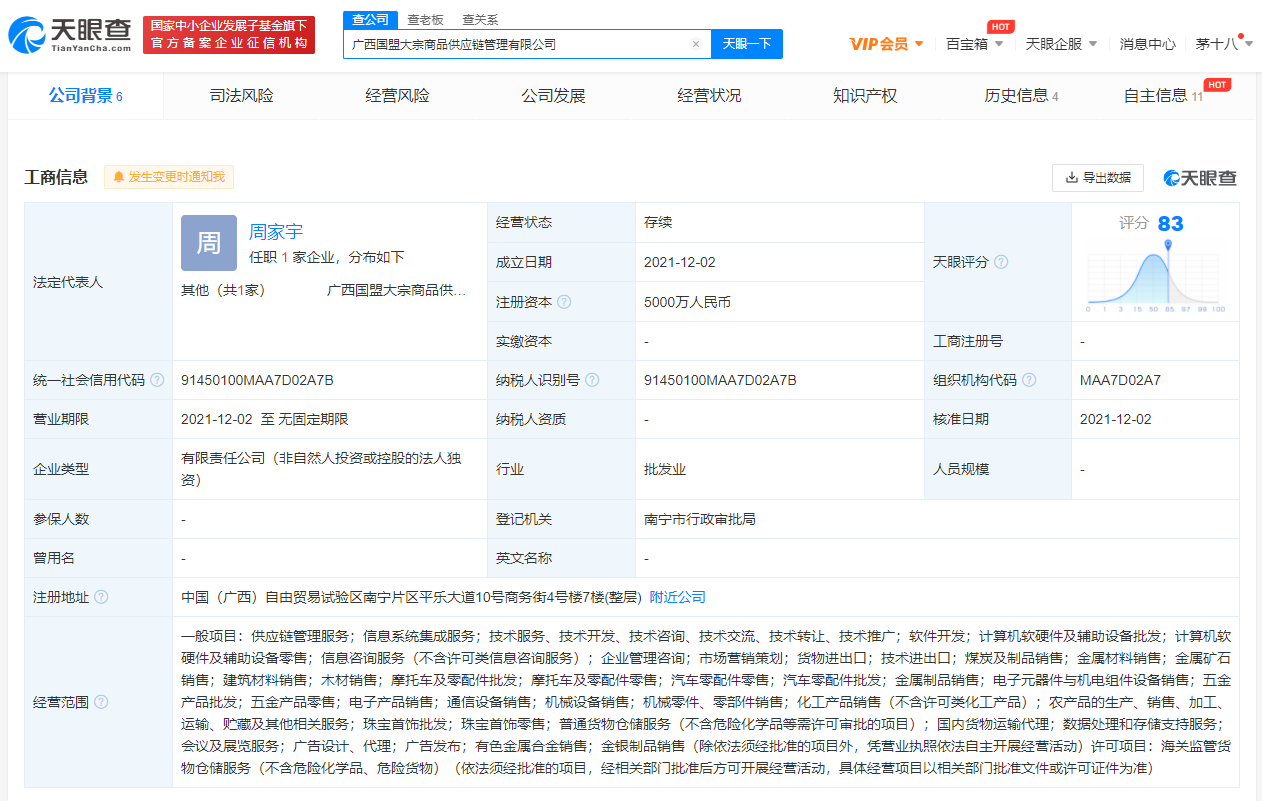This screenshot has height=801, width=1262.
Task: Click help icon beside 统一社会信用代码
Action: click(158, 381)
